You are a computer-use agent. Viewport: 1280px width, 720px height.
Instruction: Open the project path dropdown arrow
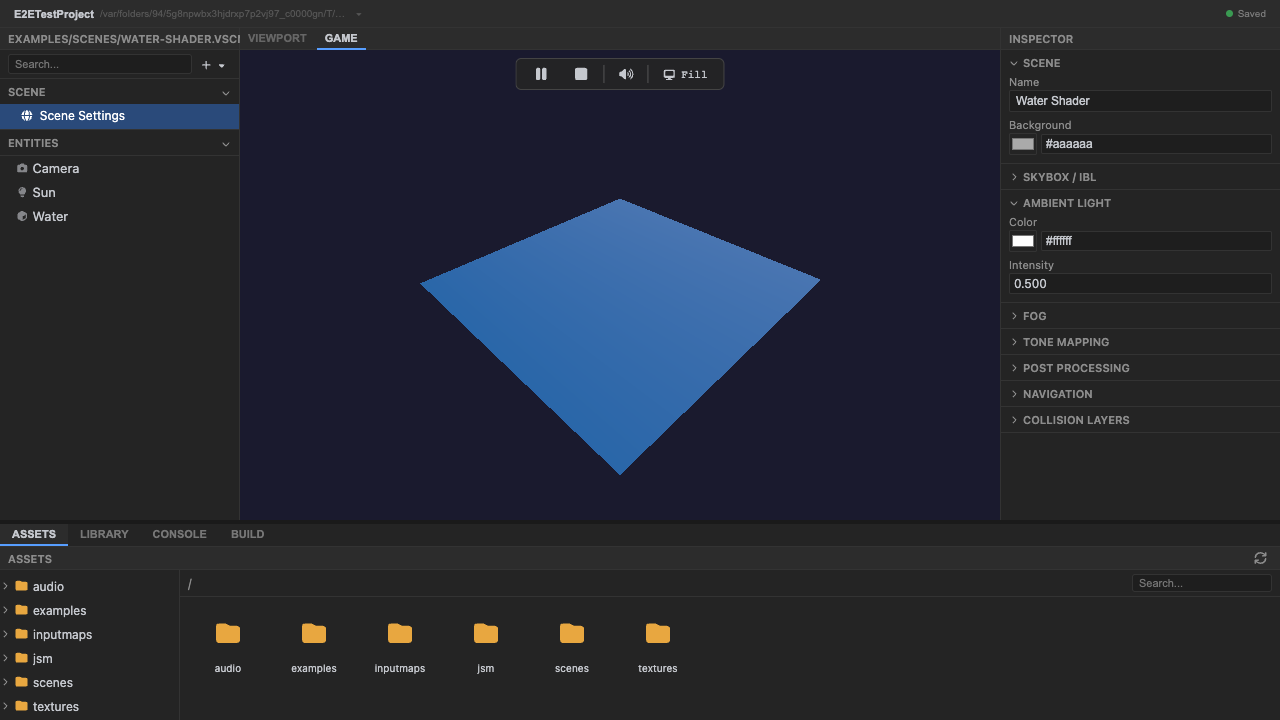click(359, 14)
